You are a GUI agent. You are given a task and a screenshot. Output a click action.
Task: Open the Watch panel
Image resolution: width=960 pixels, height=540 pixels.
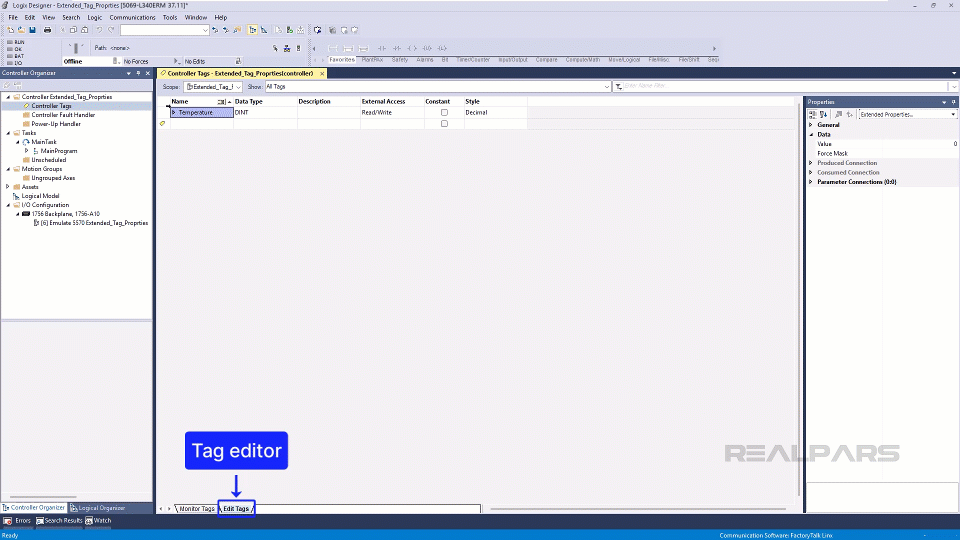[99, 521]
